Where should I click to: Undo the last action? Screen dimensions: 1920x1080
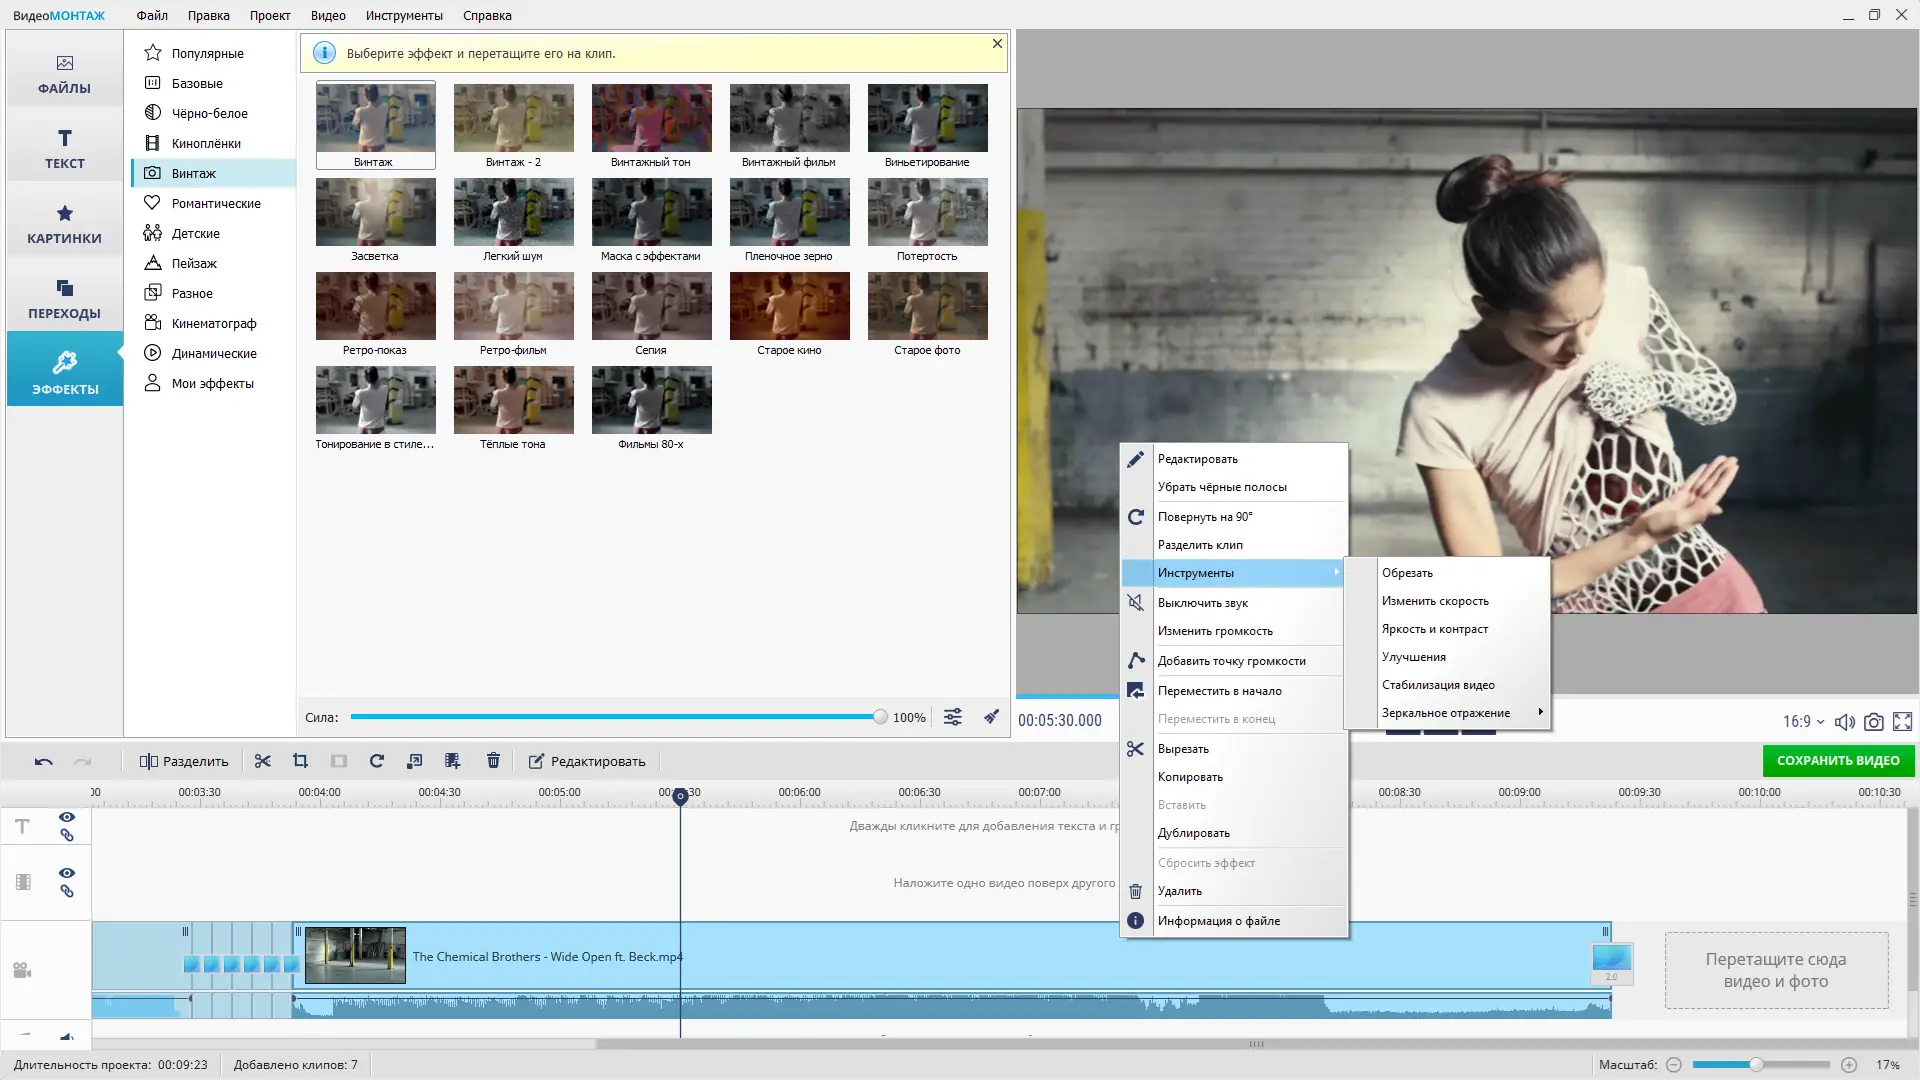[x=43, y=761]
